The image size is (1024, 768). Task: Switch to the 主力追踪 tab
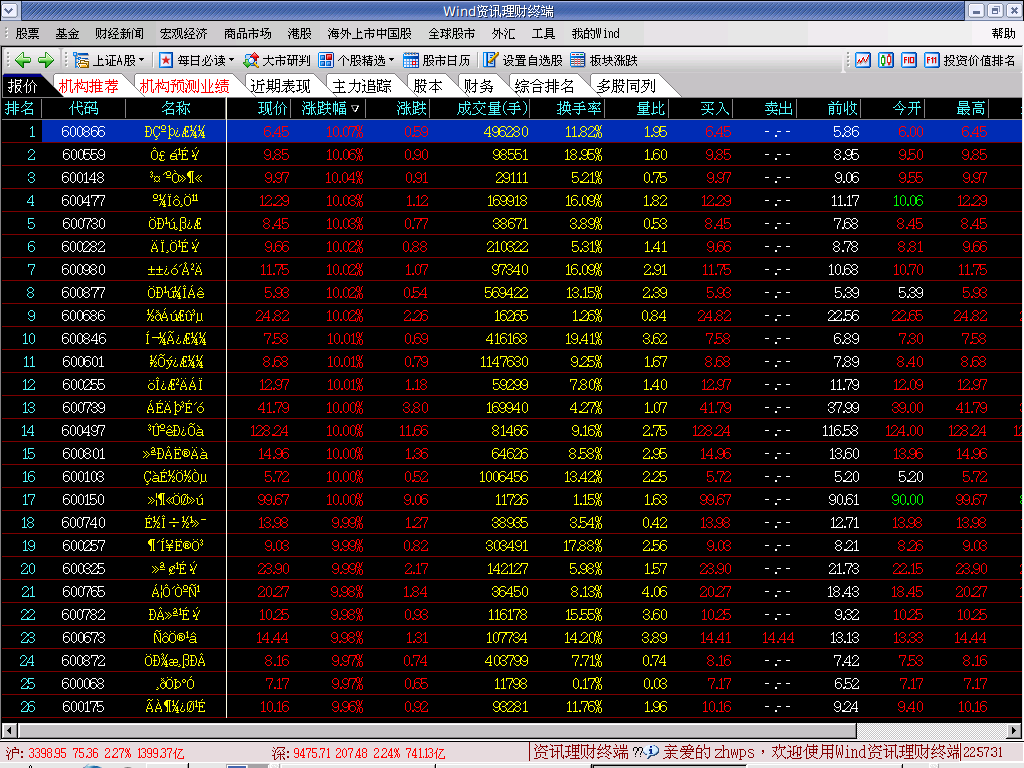click(x=362, y=86)
